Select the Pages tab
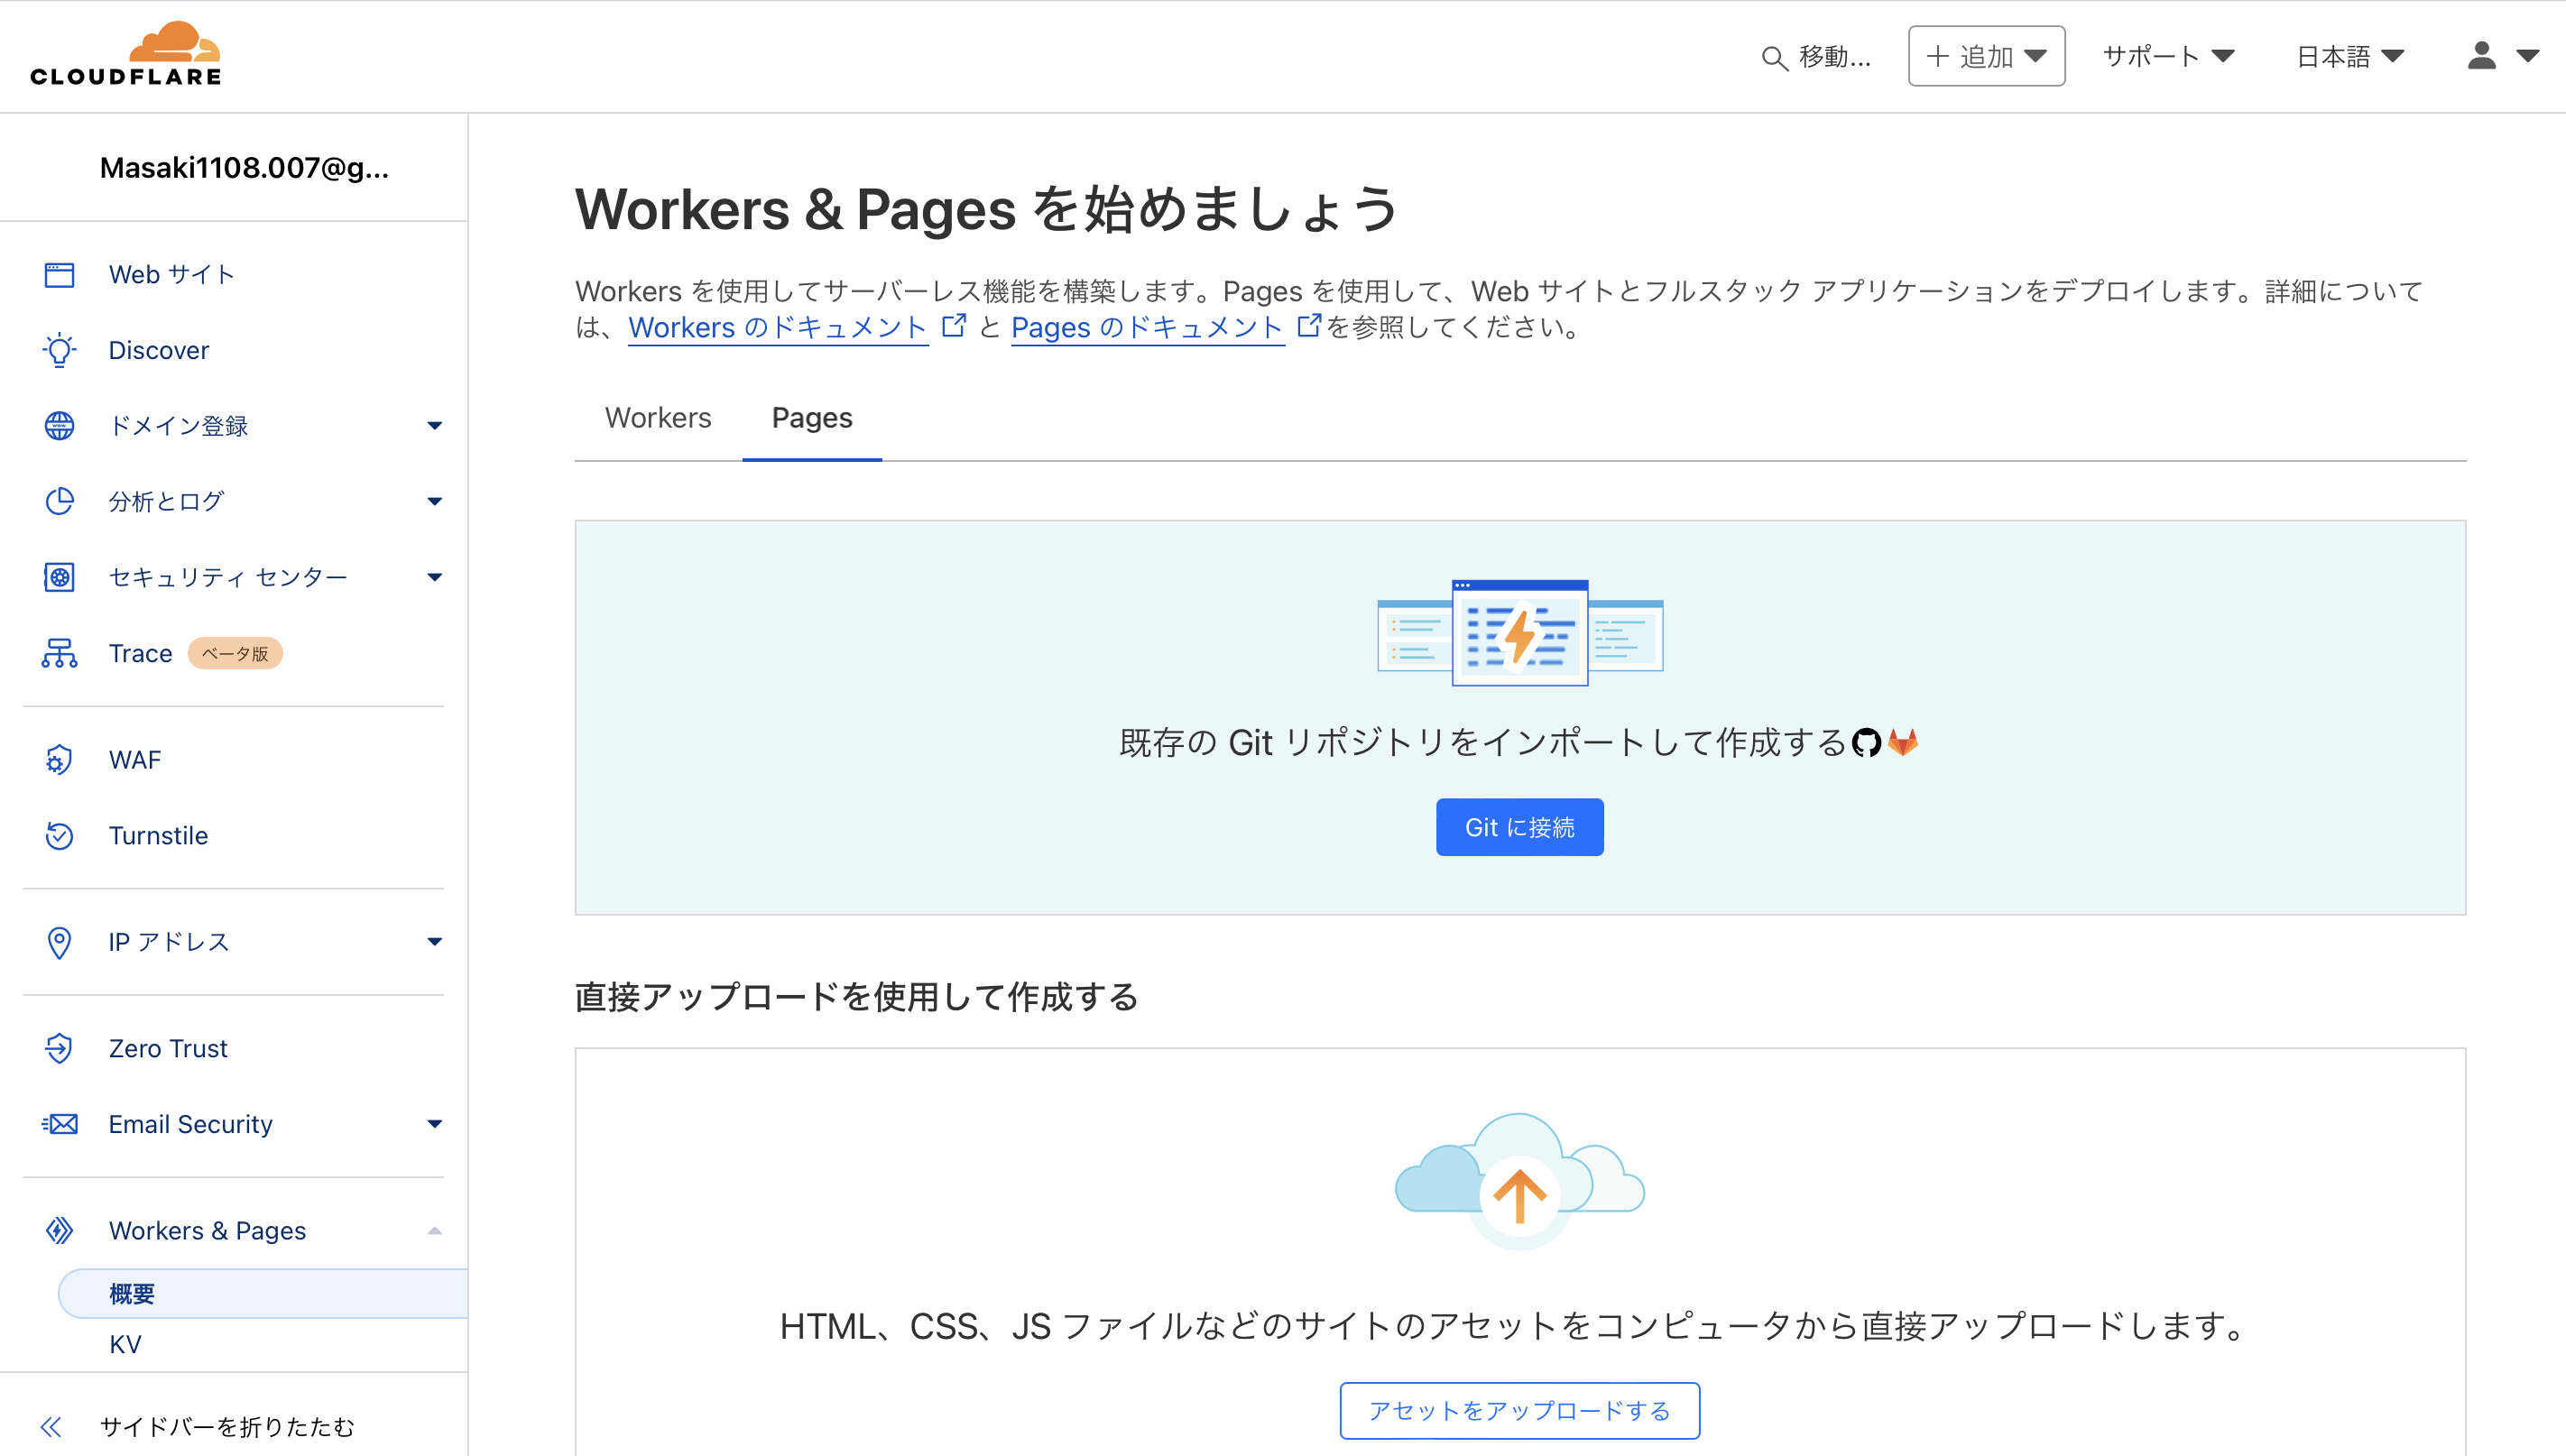Screen dimensions: 2566x1456 tap(812, 418)
